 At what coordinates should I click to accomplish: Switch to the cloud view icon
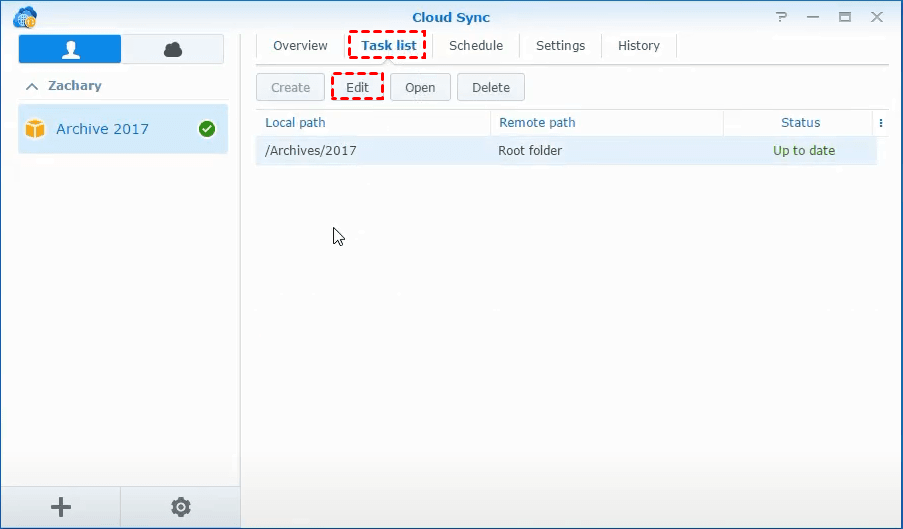(x=173, y=49)
